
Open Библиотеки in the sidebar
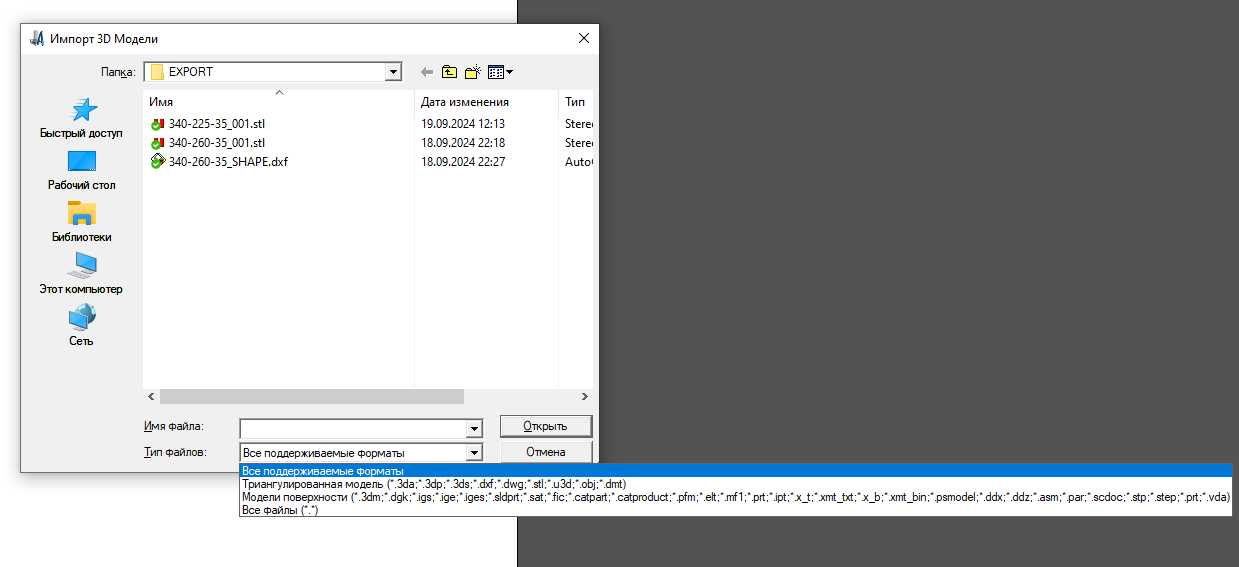point(81,222)
